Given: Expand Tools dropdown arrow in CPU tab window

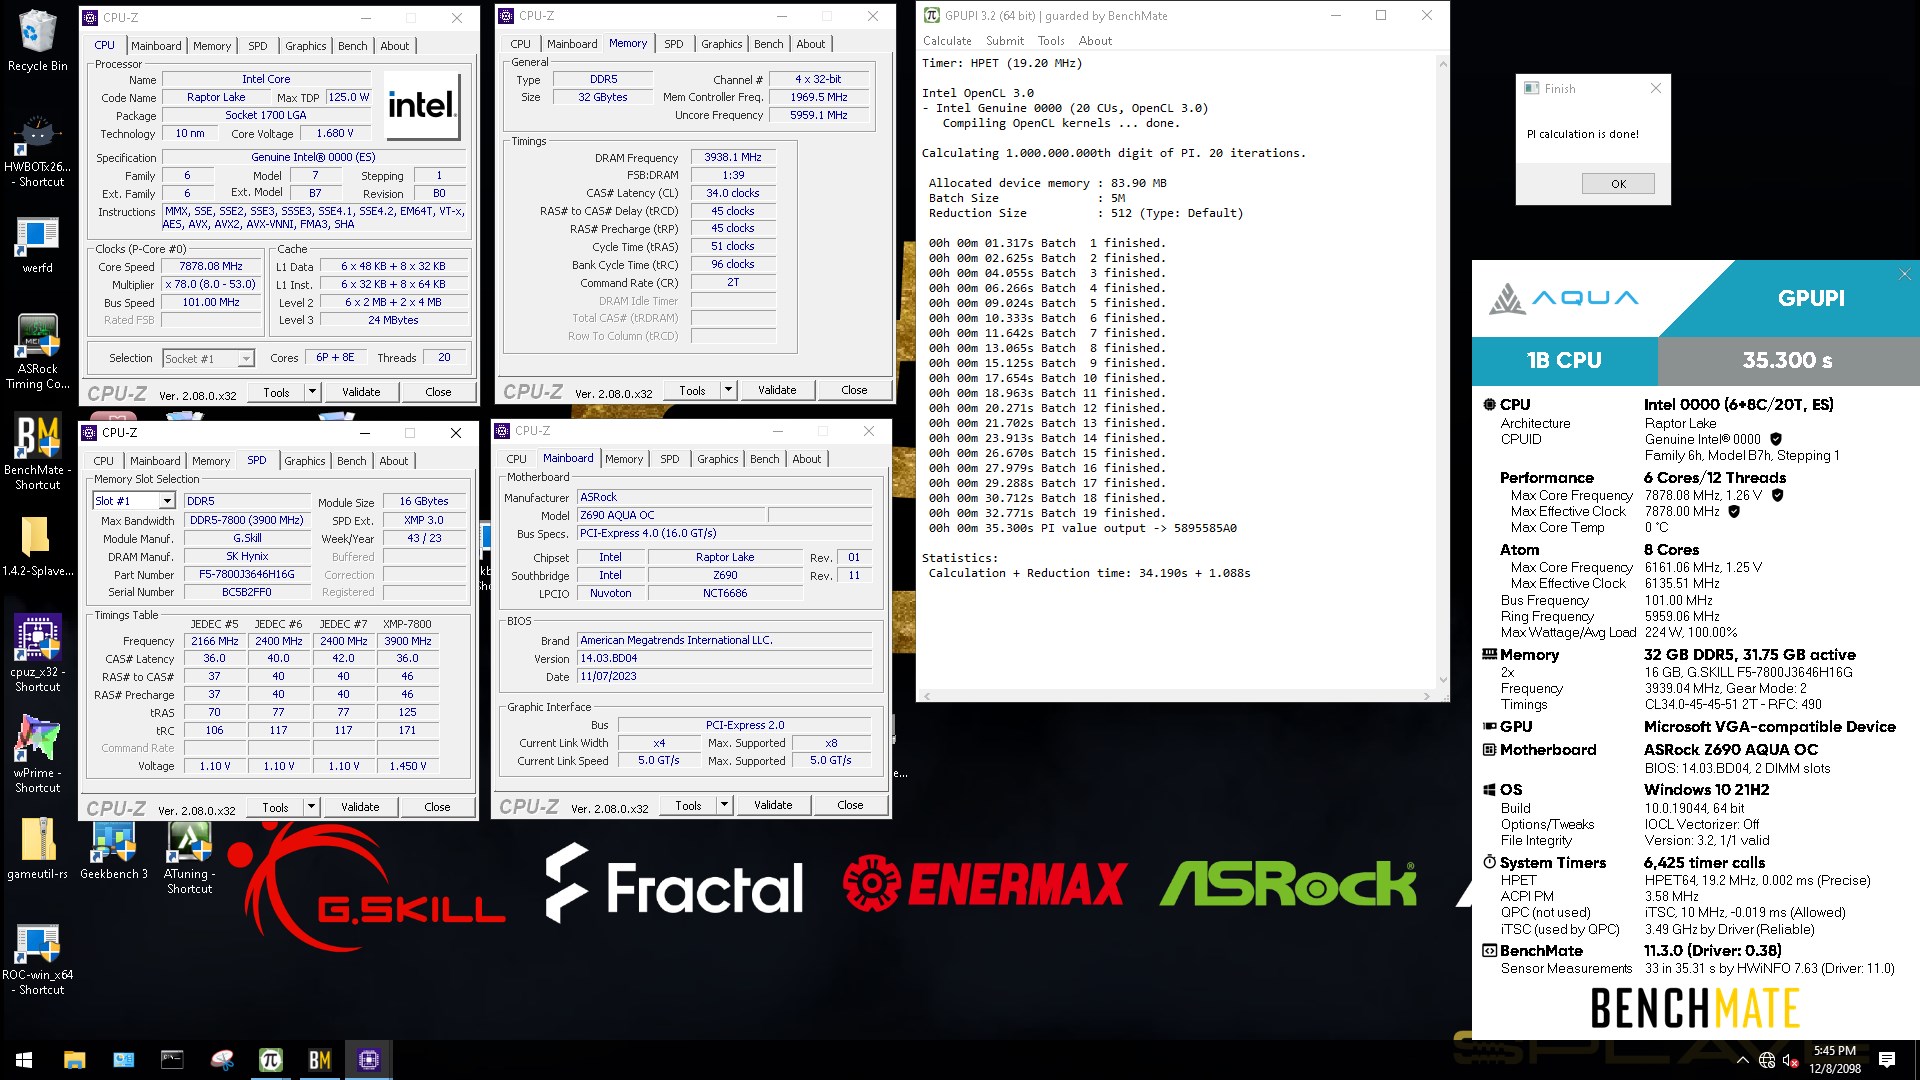Looking at the screenshot, I should 312,392.
